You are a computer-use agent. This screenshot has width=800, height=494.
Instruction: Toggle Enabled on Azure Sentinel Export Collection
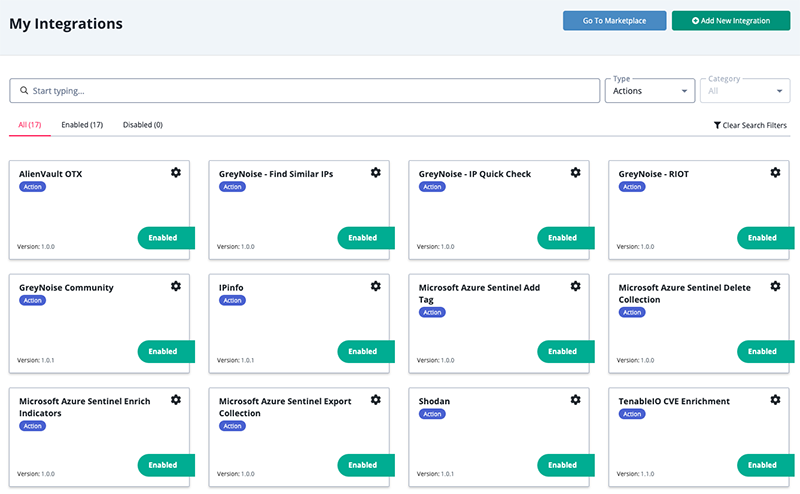[x=366, y=465]
